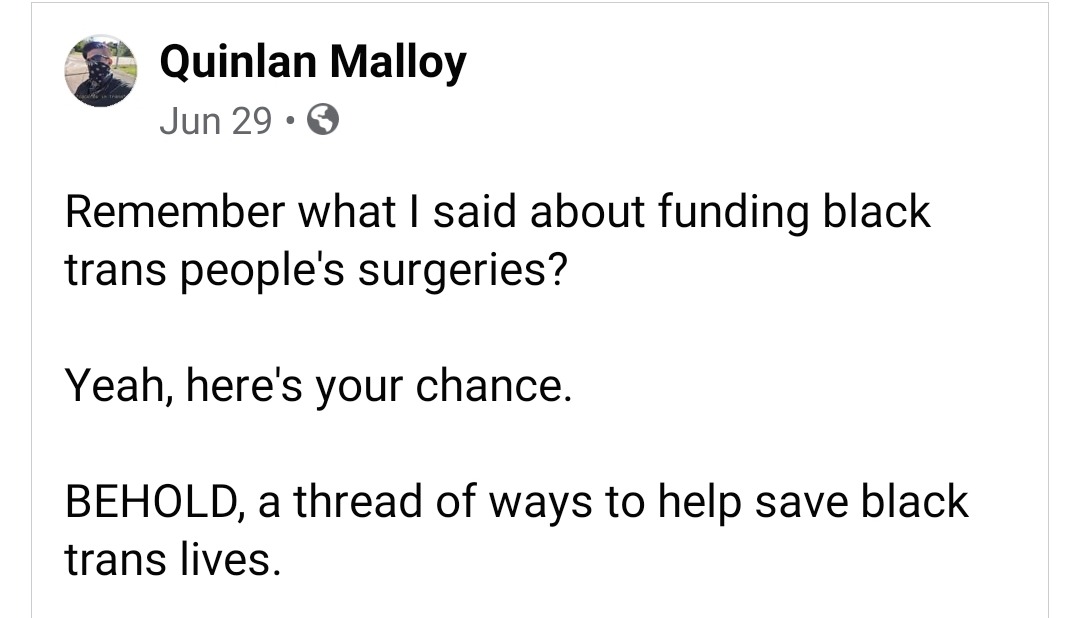Click the word help in the post
The image size is (1080, 618).
pos(697,500)
